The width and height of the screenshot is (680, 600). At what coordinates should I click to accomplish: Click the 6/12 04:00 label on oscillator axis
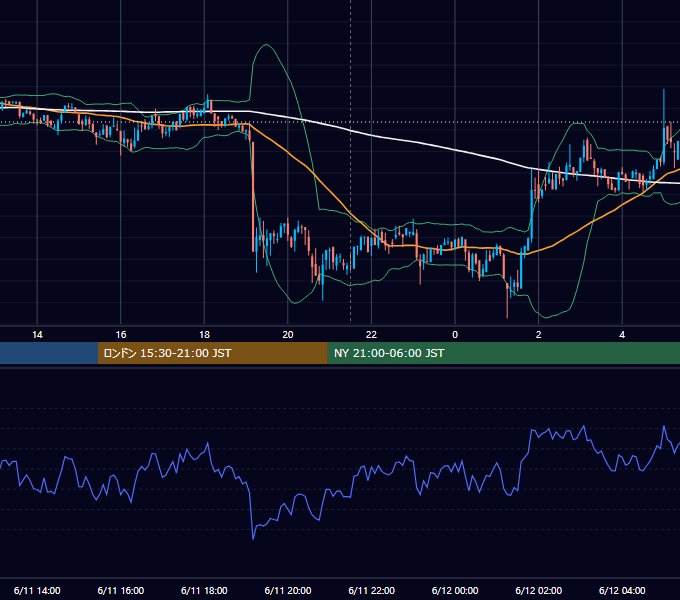click(x=622, y=590)
